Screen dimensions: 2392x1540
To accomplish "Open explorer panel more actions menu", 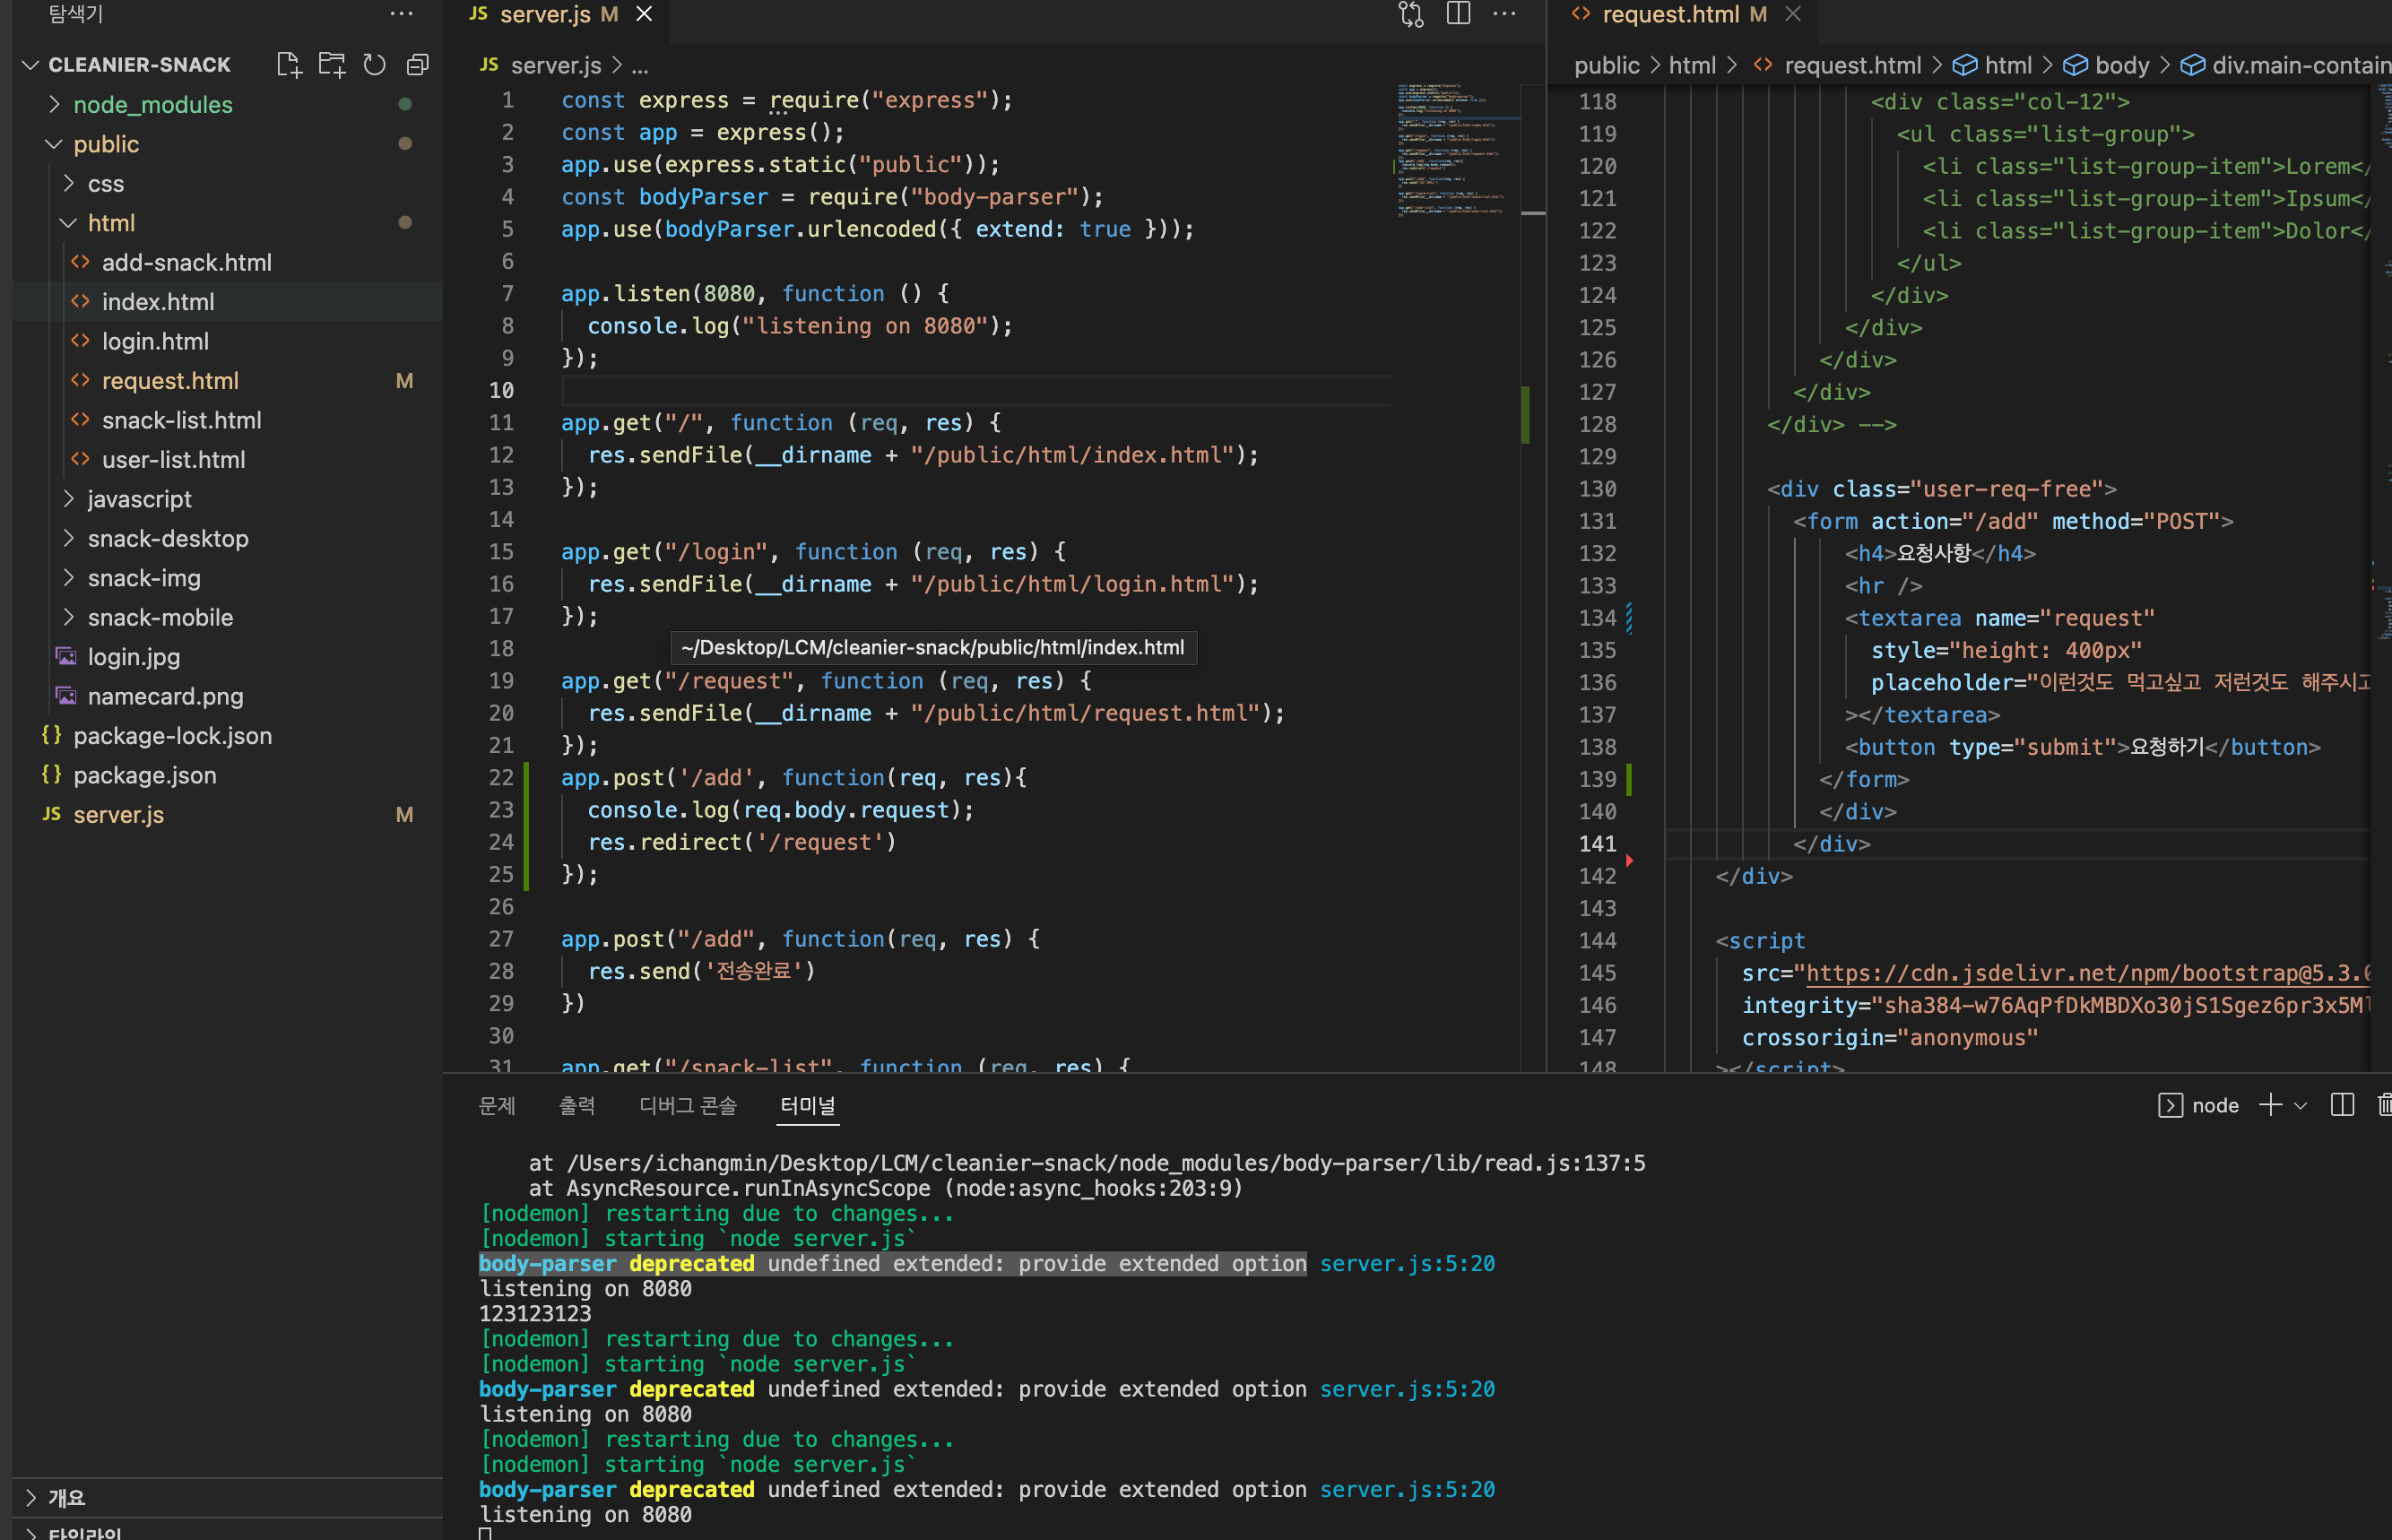I will (402, 14).
